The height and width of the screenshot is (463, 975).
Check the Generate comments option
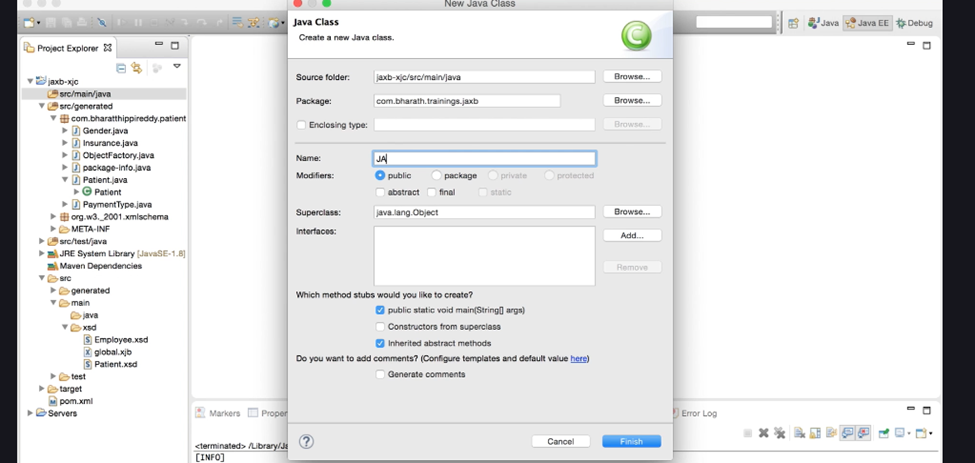[380, 375]
